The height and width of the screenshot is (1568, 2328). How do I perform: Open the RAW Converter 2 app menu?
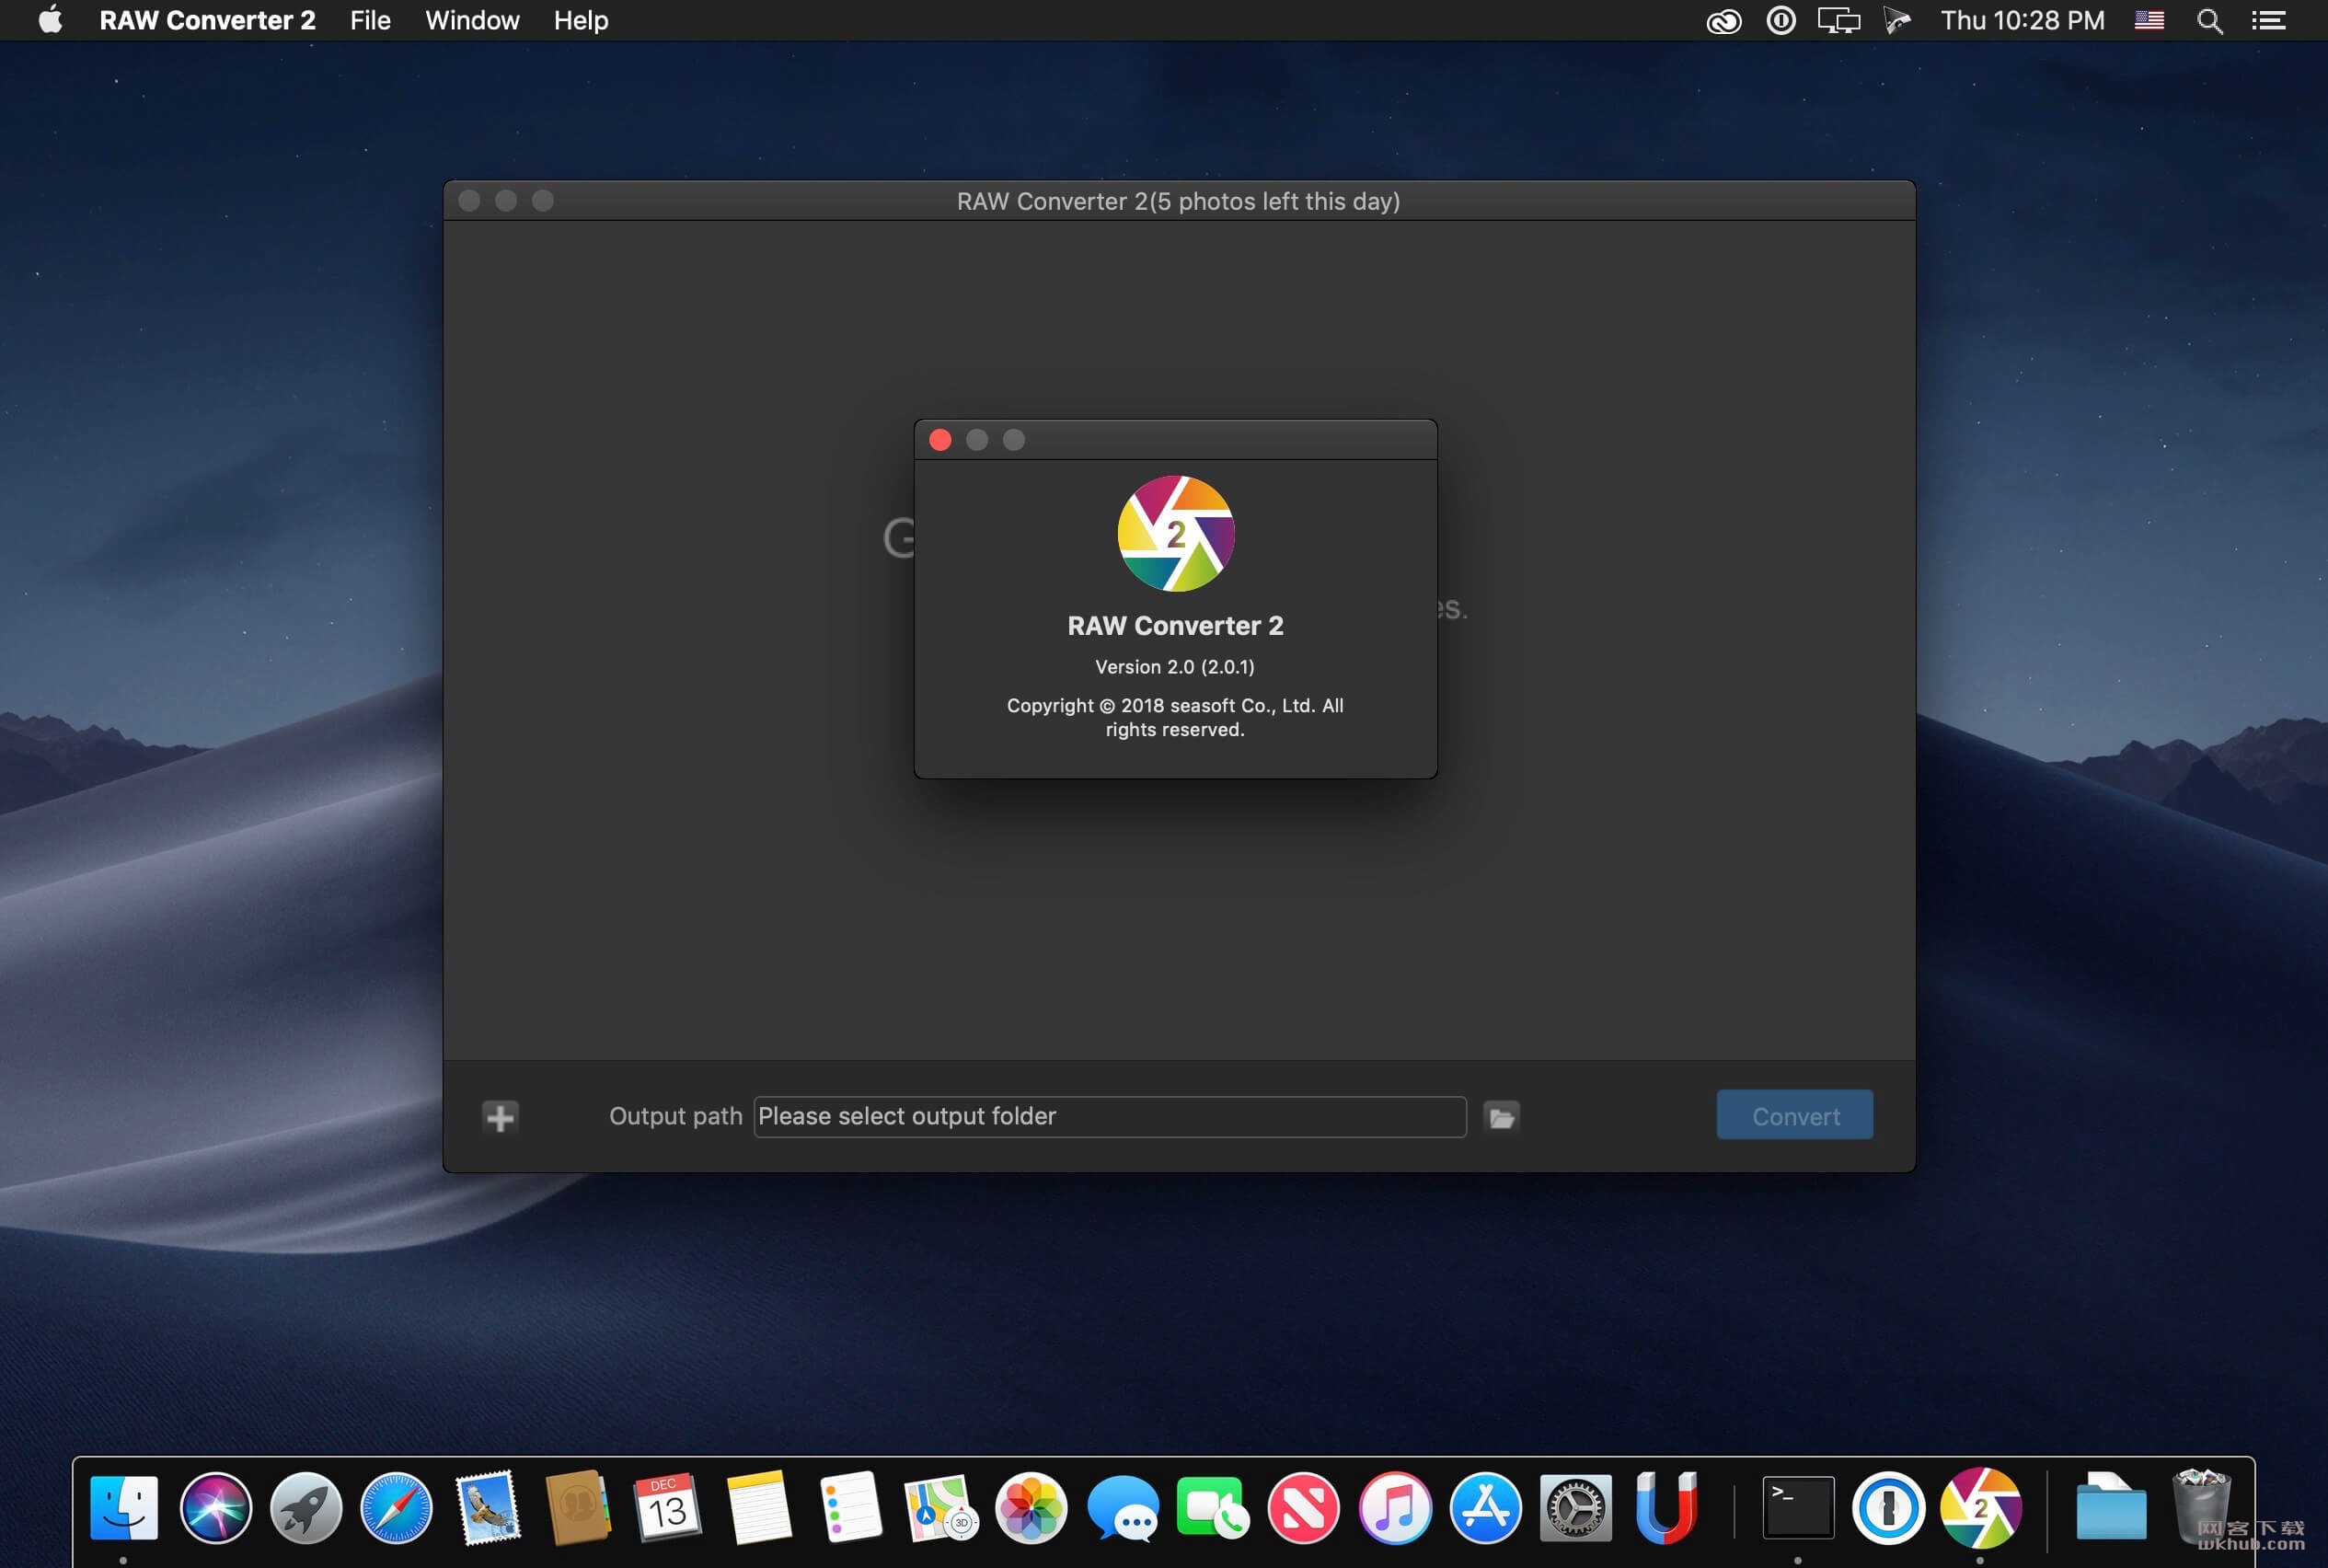tap(207, 20)
